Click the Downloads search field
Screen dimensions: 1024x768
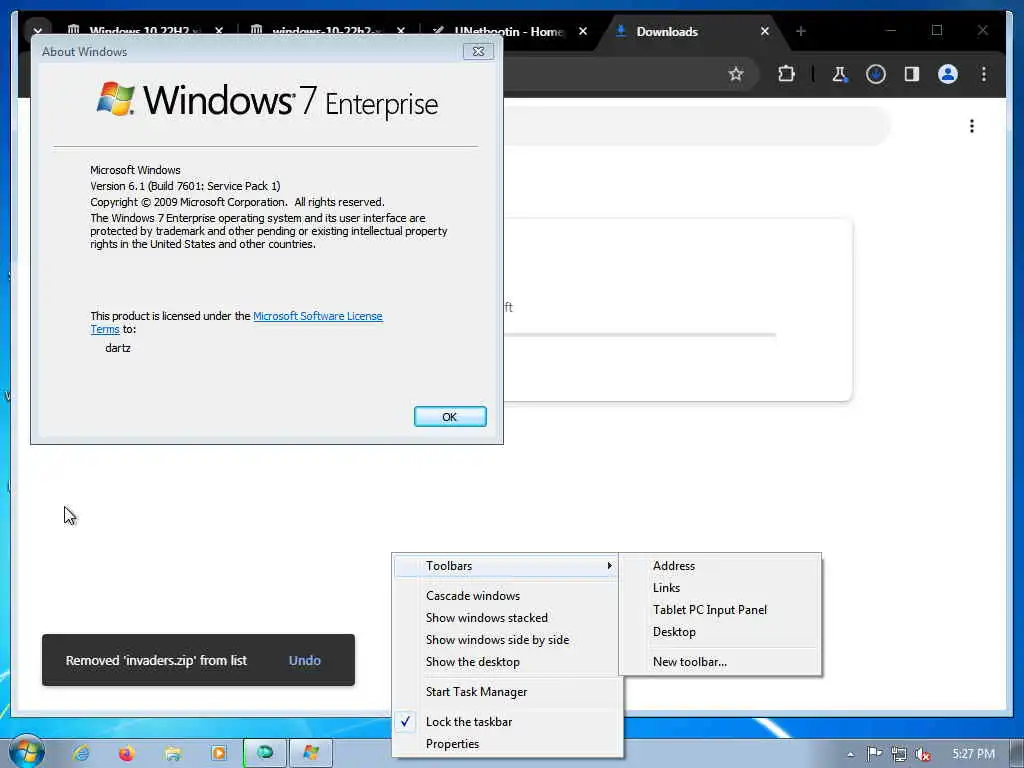click(697, 125)
